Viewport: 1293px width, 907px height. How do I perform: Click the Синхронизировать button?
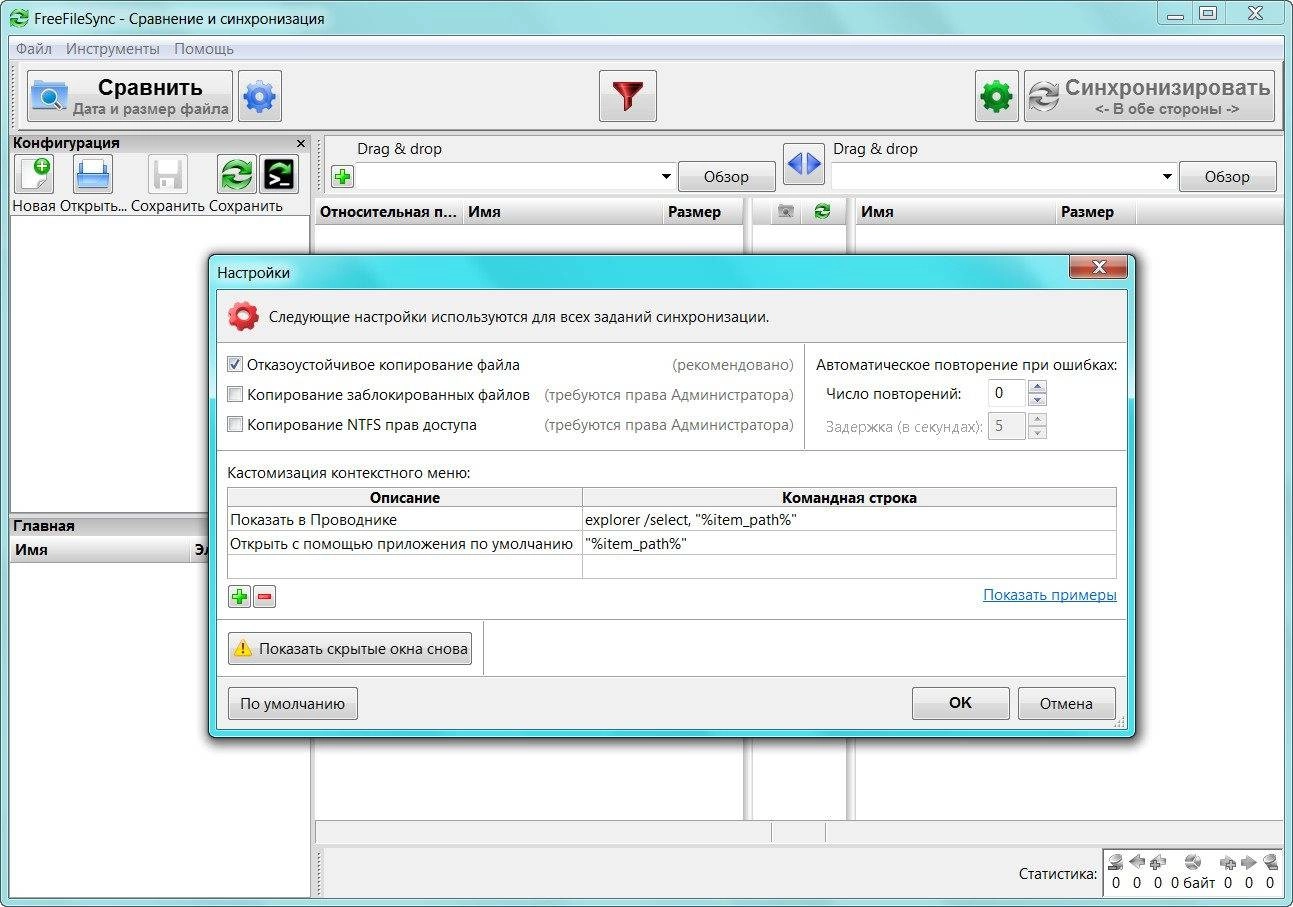click(1150, 96)
